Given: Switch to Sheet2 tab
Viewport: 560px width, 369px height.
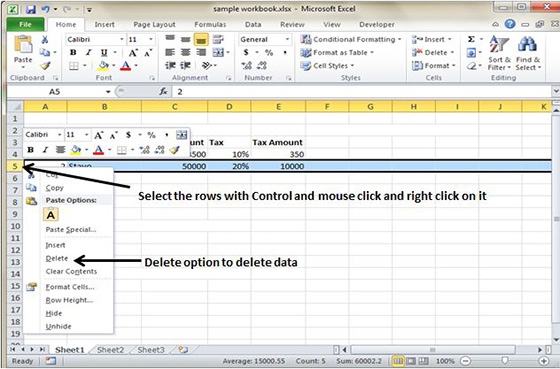Looking at the screenshot, I should [x=110, y=350].
